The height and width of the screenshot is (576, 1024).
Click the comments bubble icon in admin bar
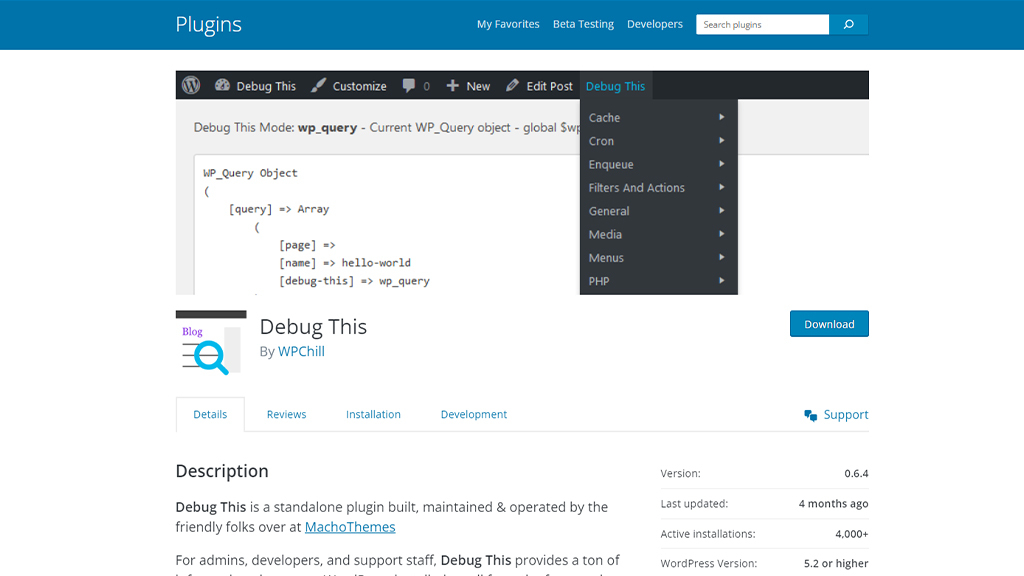click(409, 86)
